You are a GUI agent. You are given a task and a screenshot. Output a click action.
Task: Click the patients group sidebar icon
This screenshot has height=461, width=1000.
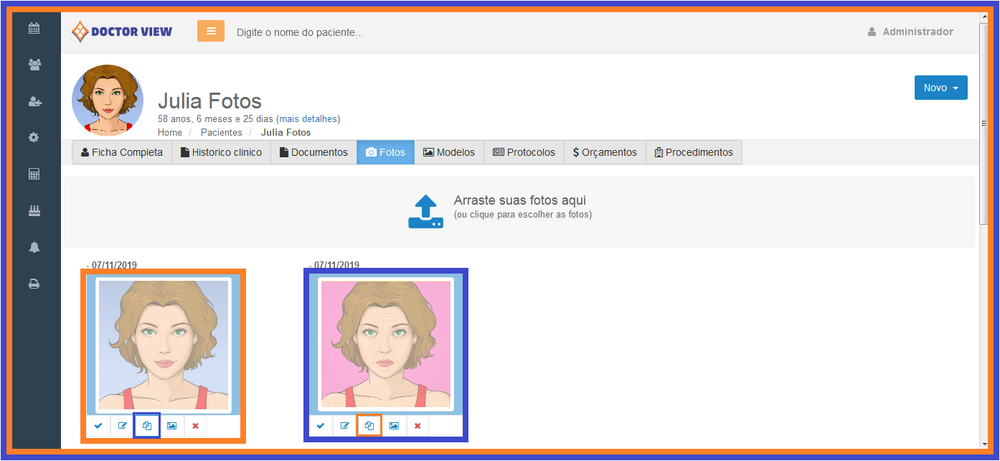tap(34, 65)
